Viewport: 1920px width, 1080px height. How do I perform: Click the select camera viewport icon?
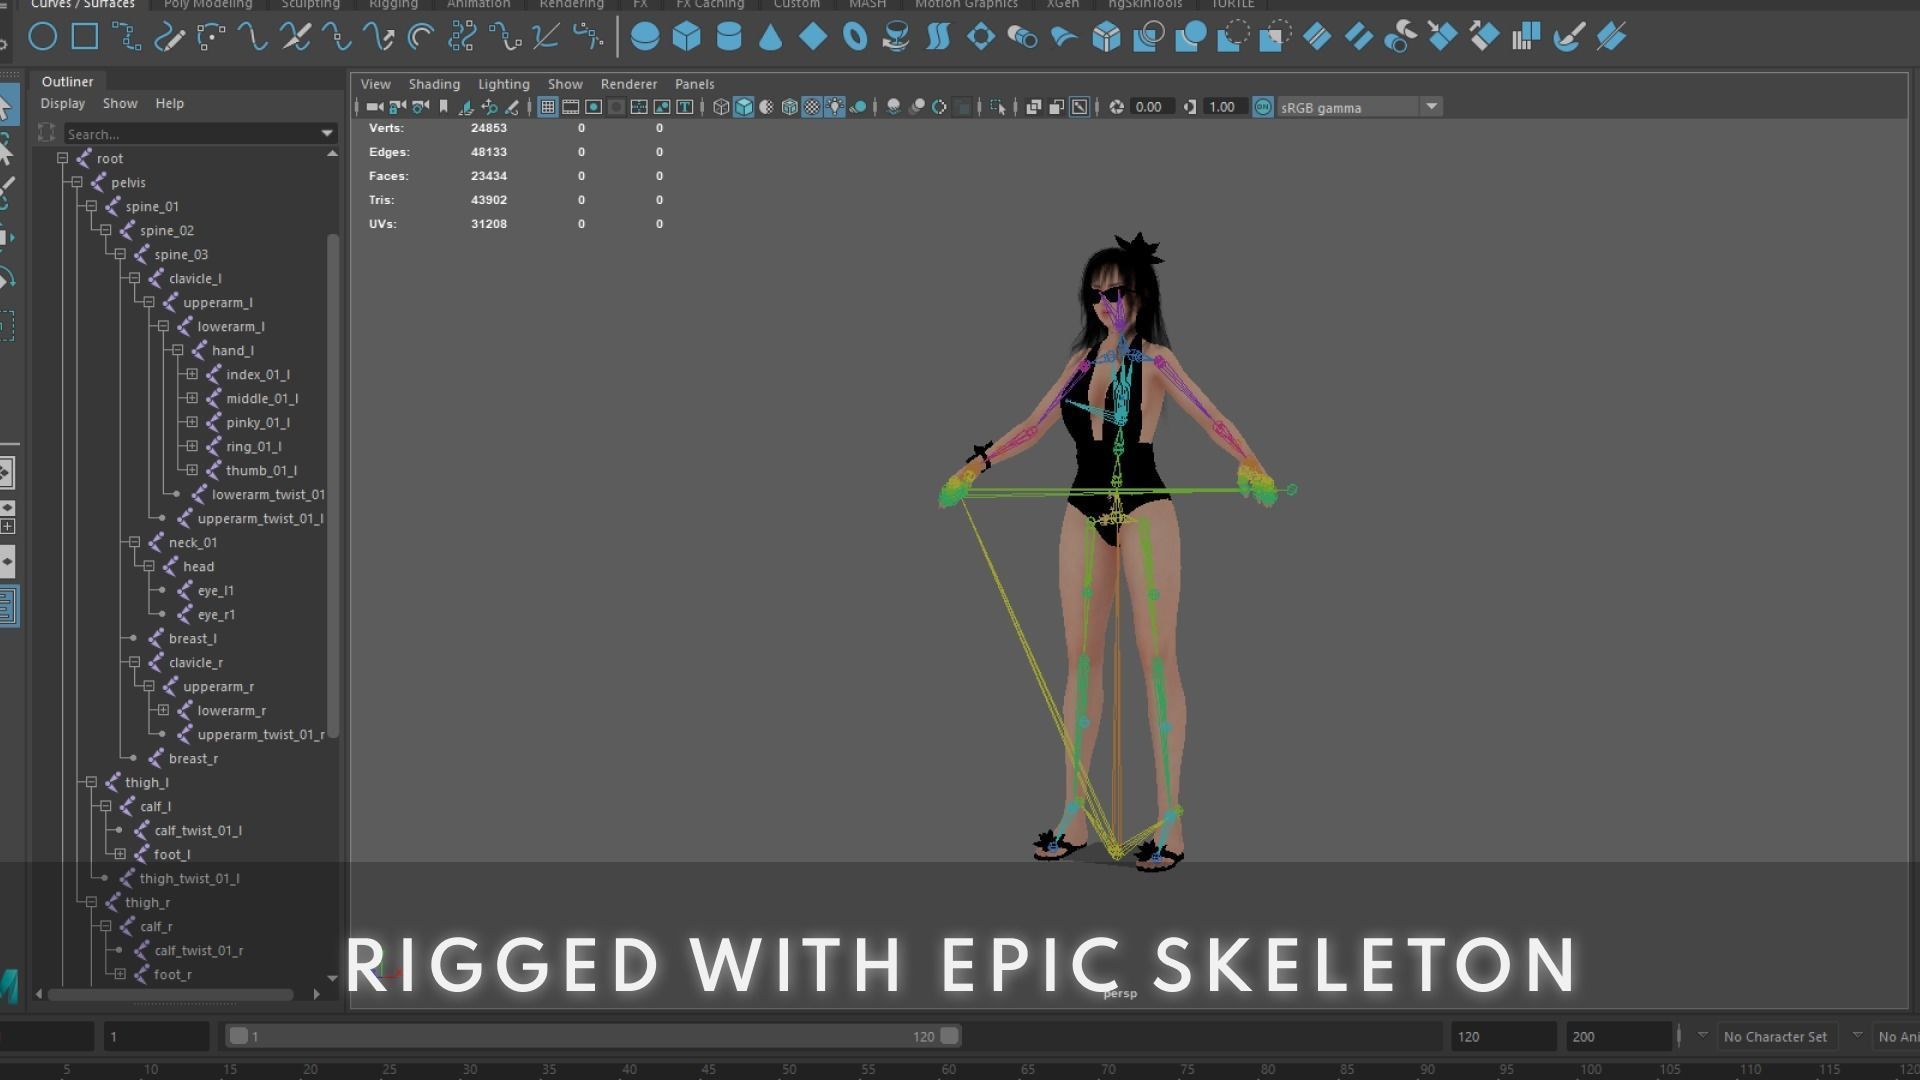(374, 107)
